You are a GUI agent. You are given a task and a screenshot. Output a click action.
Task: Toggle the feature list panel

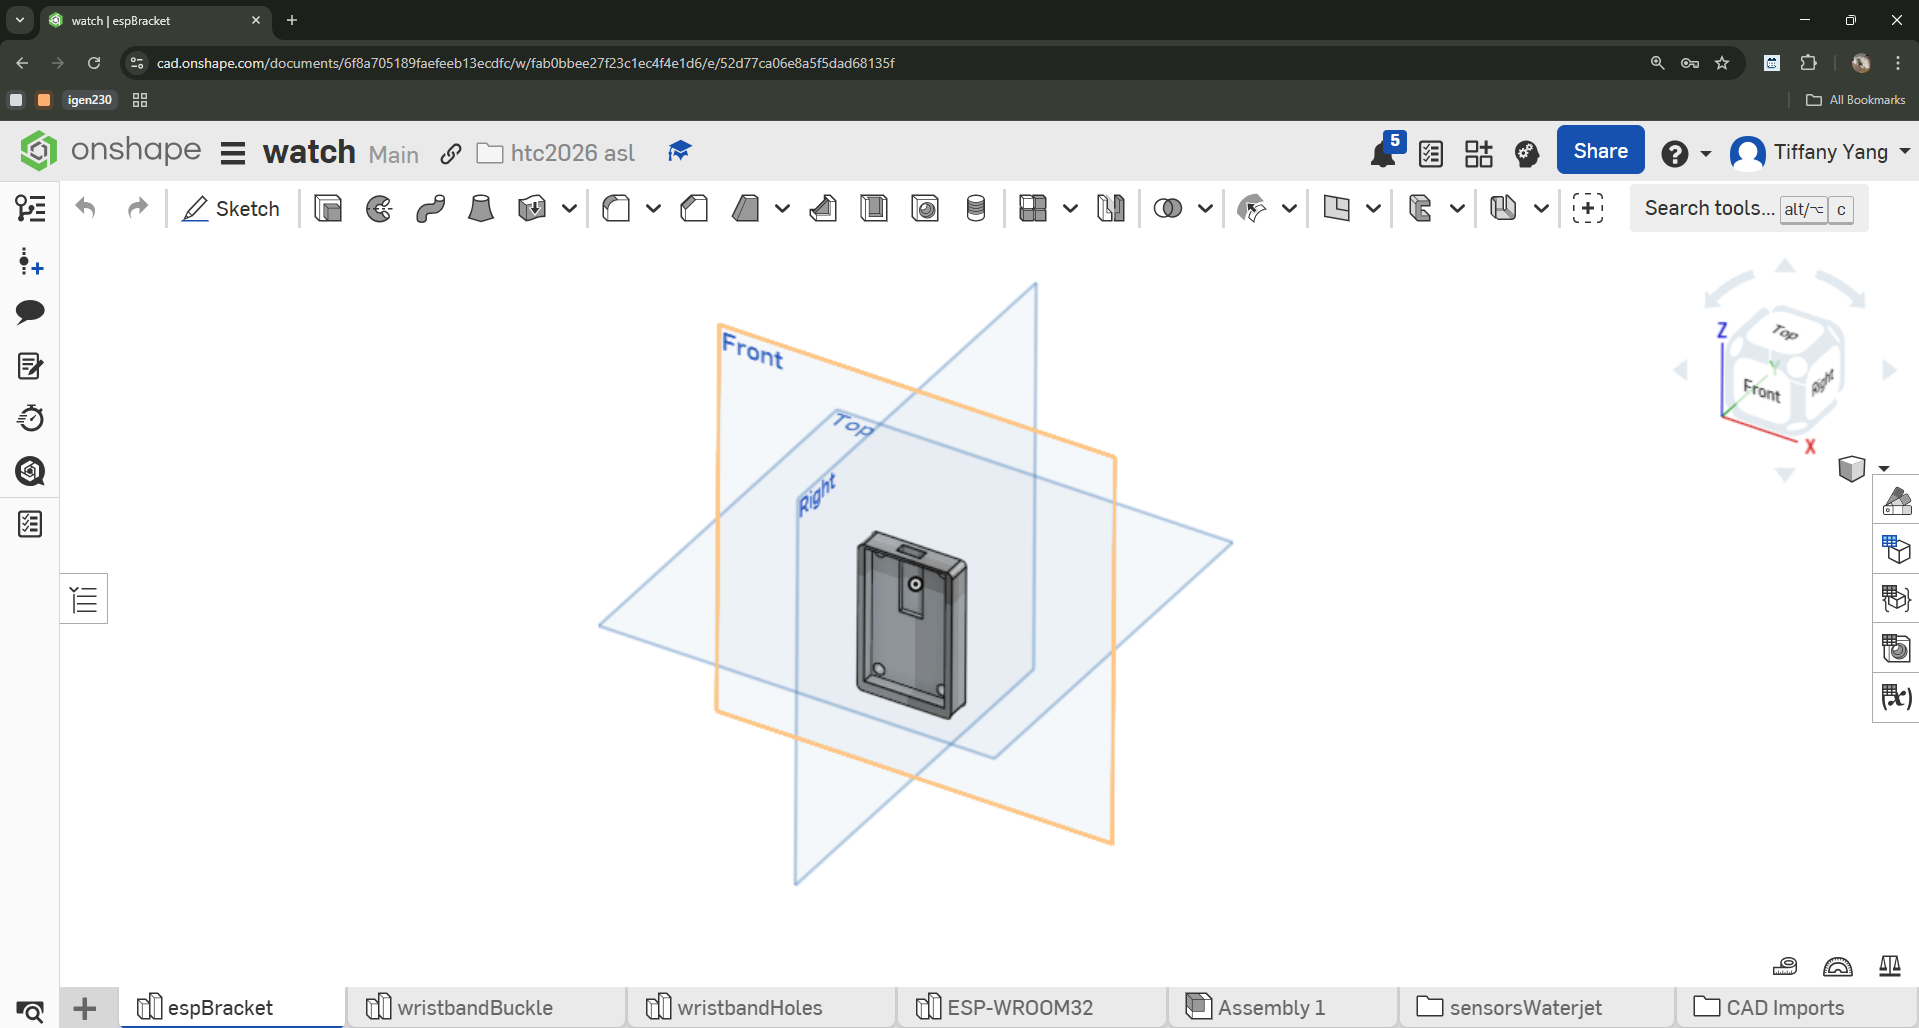click(84, 599)
